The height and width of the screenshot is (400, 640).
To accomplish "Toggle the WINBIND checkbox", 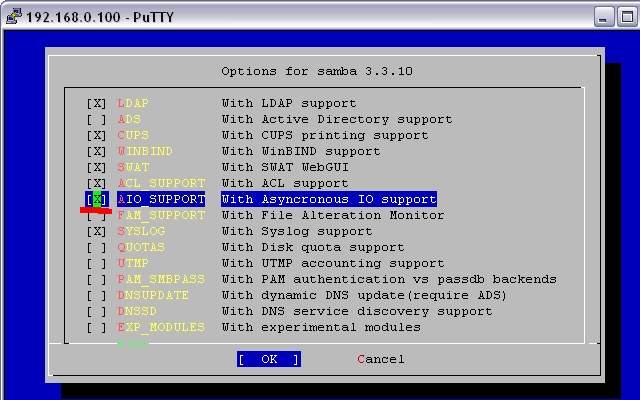I will click(x=96, y=151).
